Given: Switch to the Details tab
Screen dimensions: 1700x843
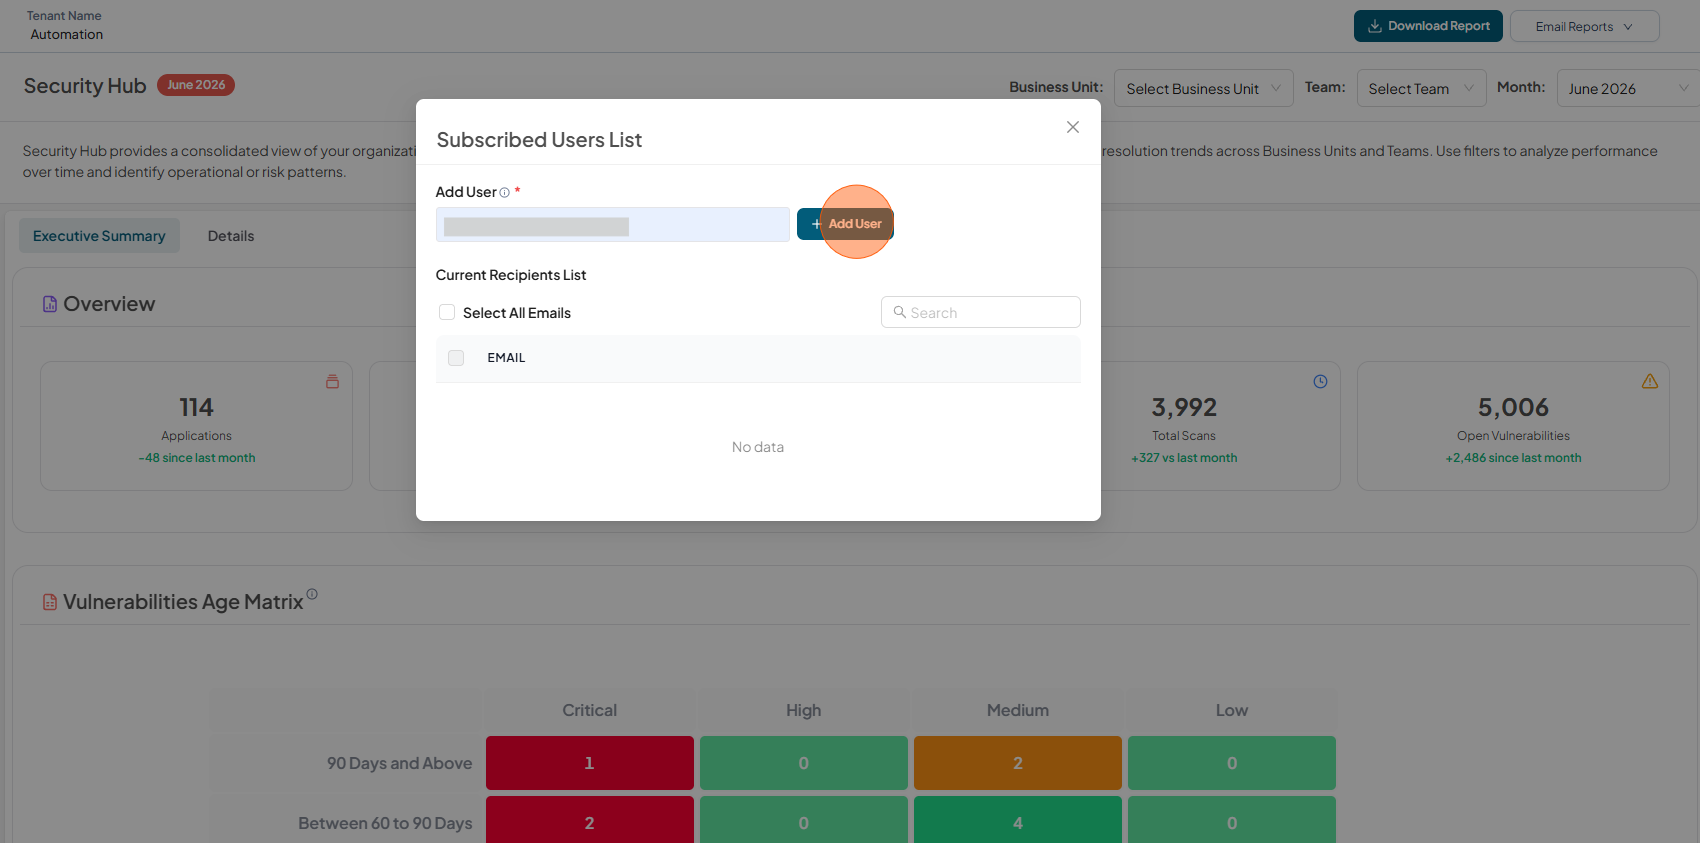Looking at the screenshot, I should [x=231, y=236].
